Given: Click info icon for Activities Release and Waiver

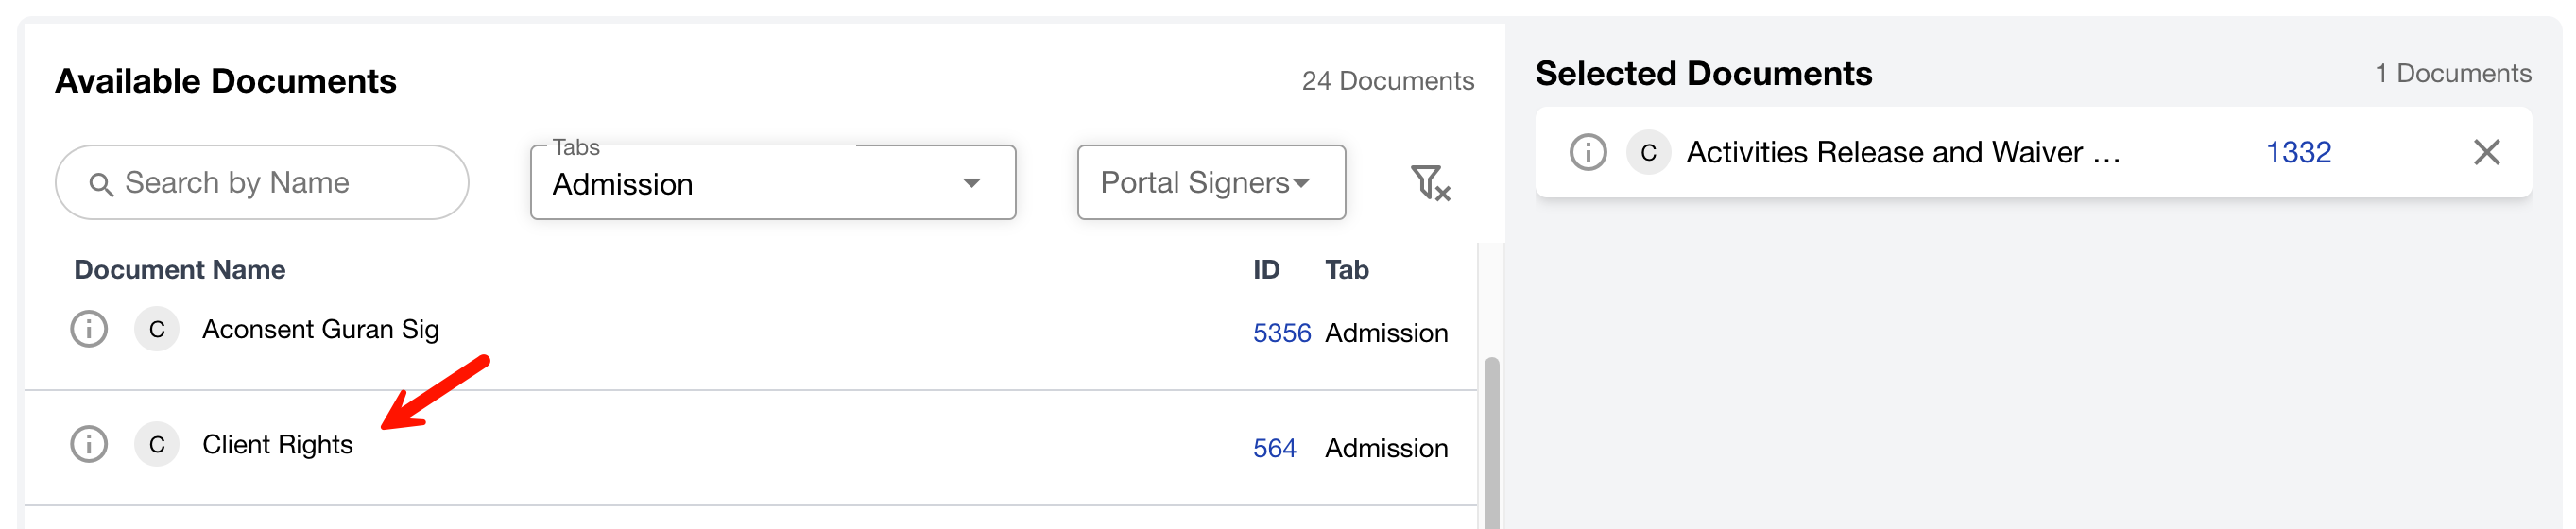Looking at the screenshot, I should click(1587, 152).
